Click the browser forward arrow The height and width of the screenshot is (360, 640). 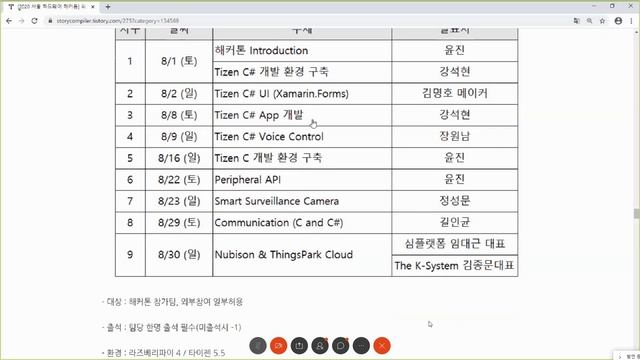click(22, 21)
